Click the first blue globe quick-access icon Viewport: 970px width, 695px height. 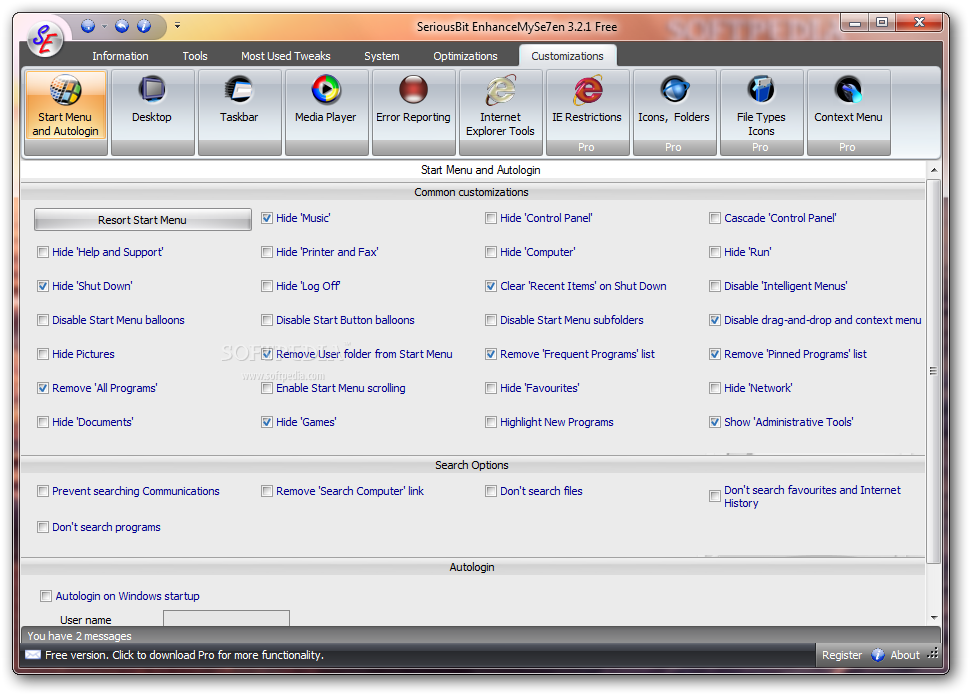[88, 26]
